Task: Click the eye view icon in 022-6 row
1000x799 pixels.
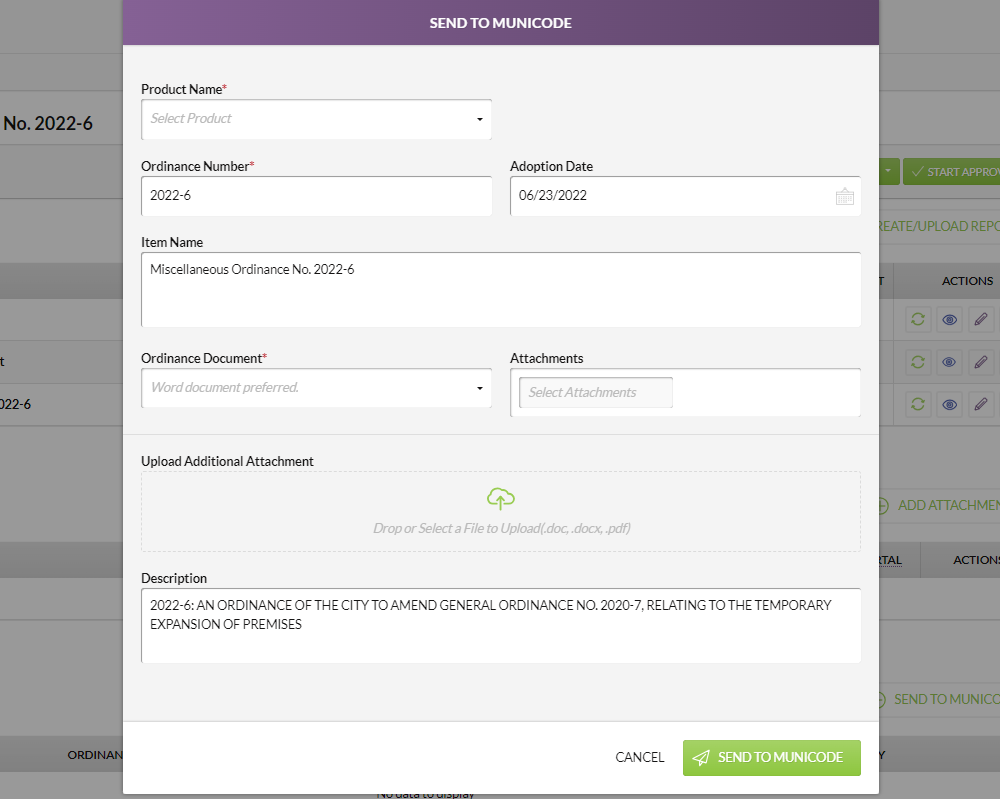Action: (949, 404)
